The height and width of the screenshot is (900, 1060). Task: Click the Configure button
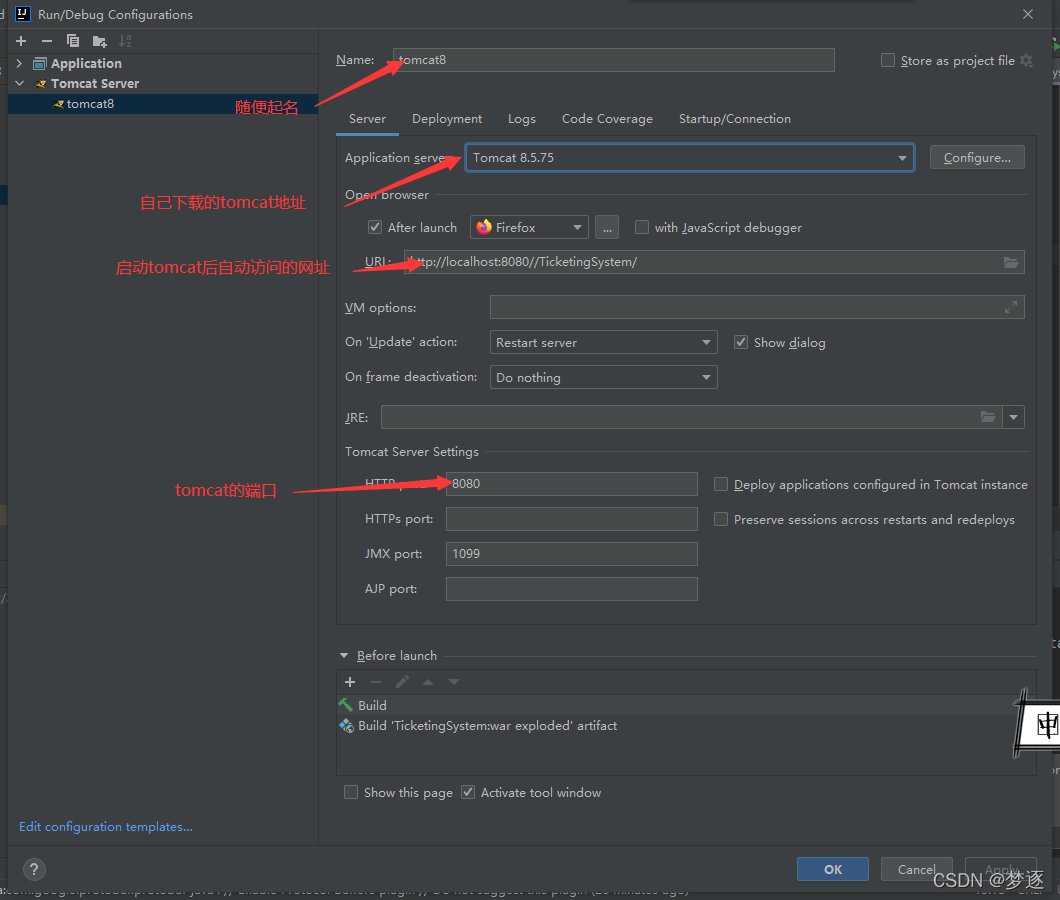point(977,157)
